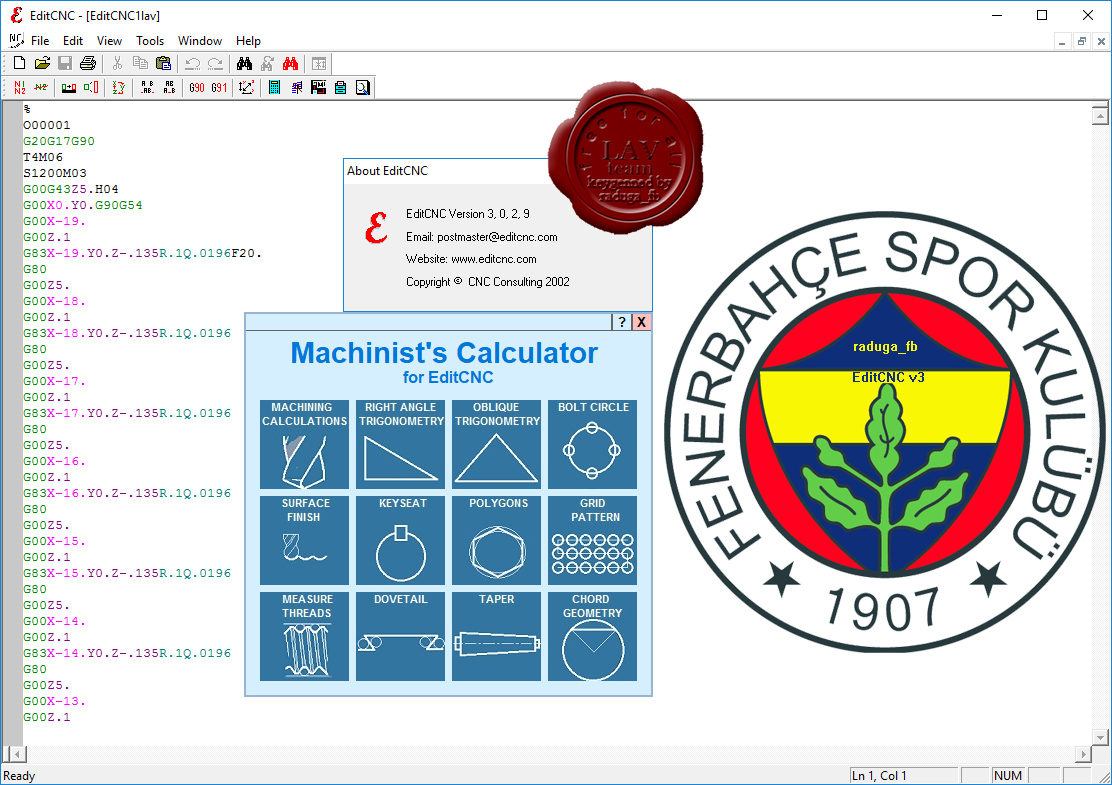Image resolution: width=1112 pixels, height=785 pixels.
Task: Convert to incremental with G91 icon
Action: [x=219, y=87]
